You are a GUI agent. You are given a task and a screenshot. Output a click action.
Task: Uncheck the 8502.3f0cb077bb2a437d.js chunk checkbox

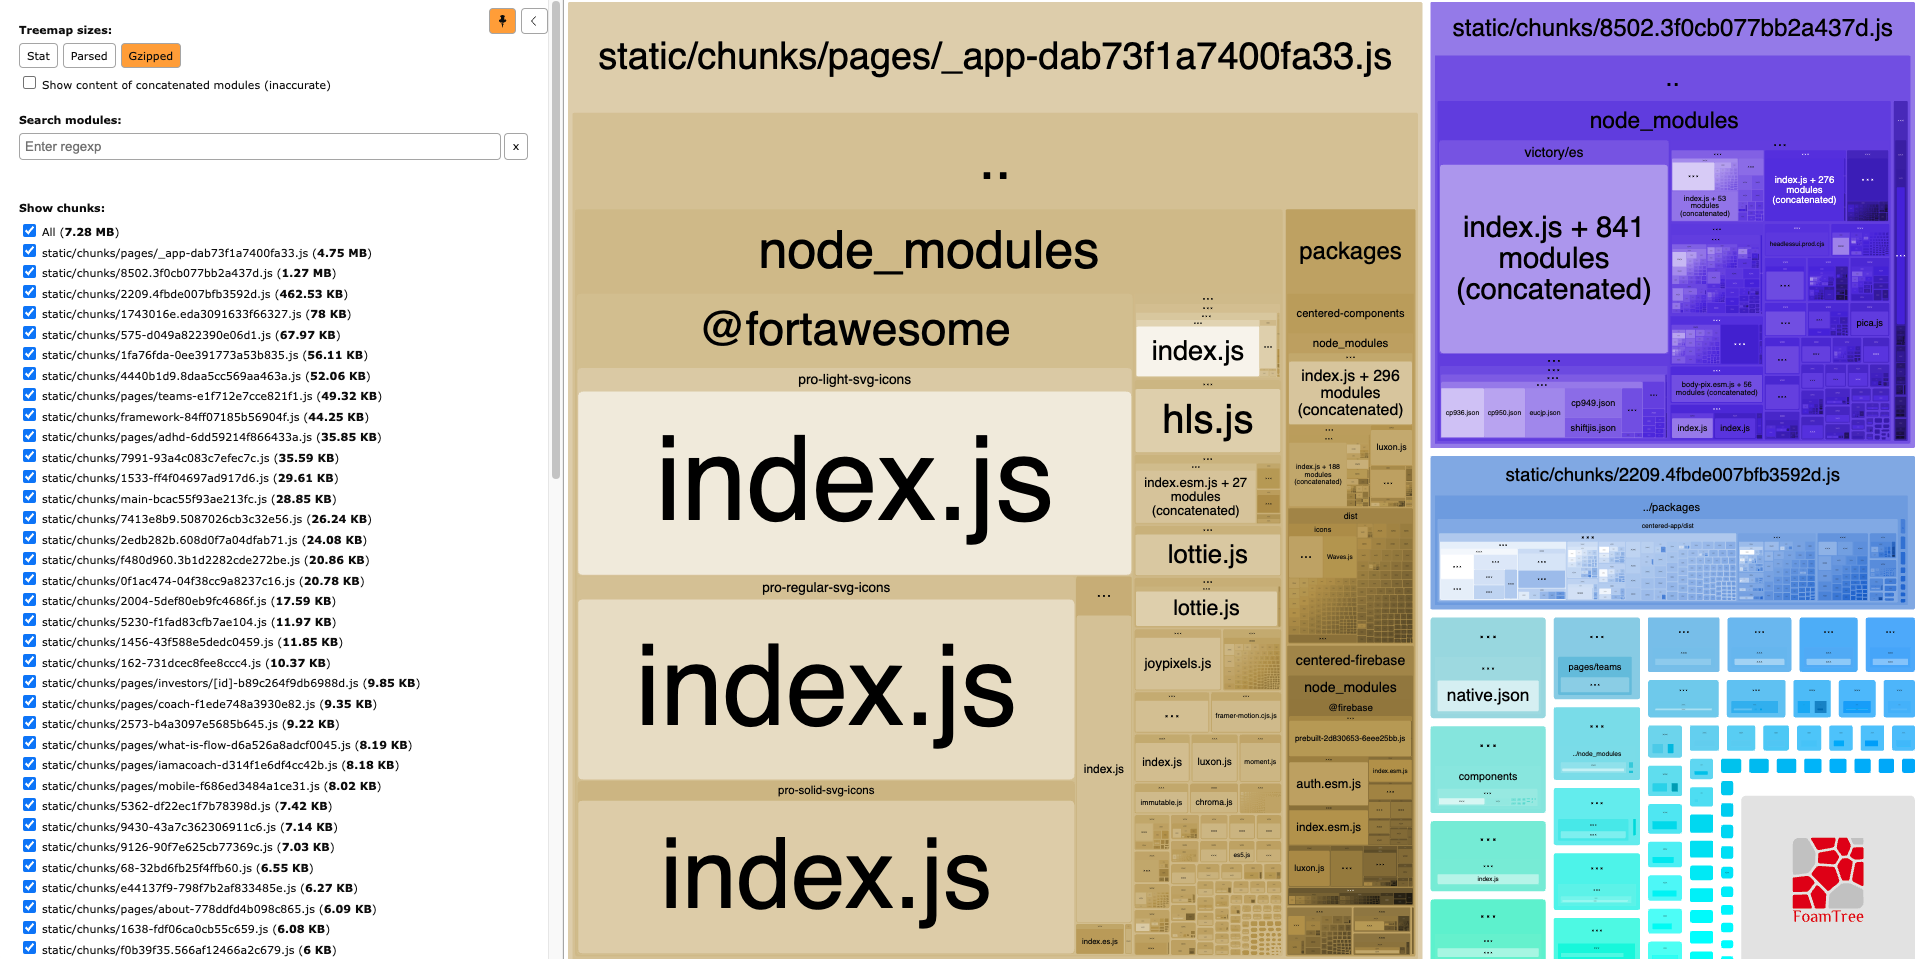coord(30,272)
